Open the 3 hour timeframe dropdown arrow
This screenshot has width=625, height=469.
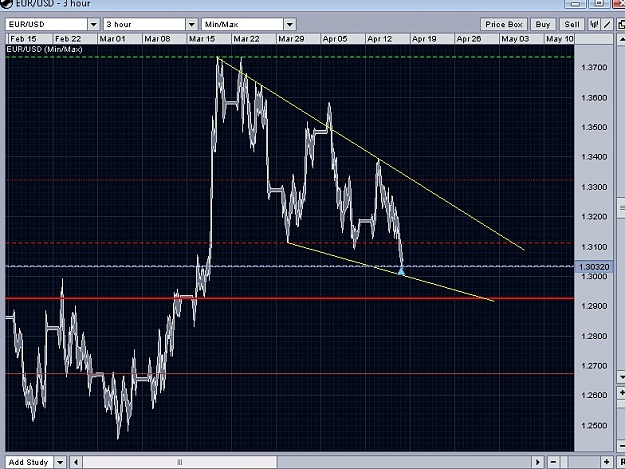coord(192,24)
